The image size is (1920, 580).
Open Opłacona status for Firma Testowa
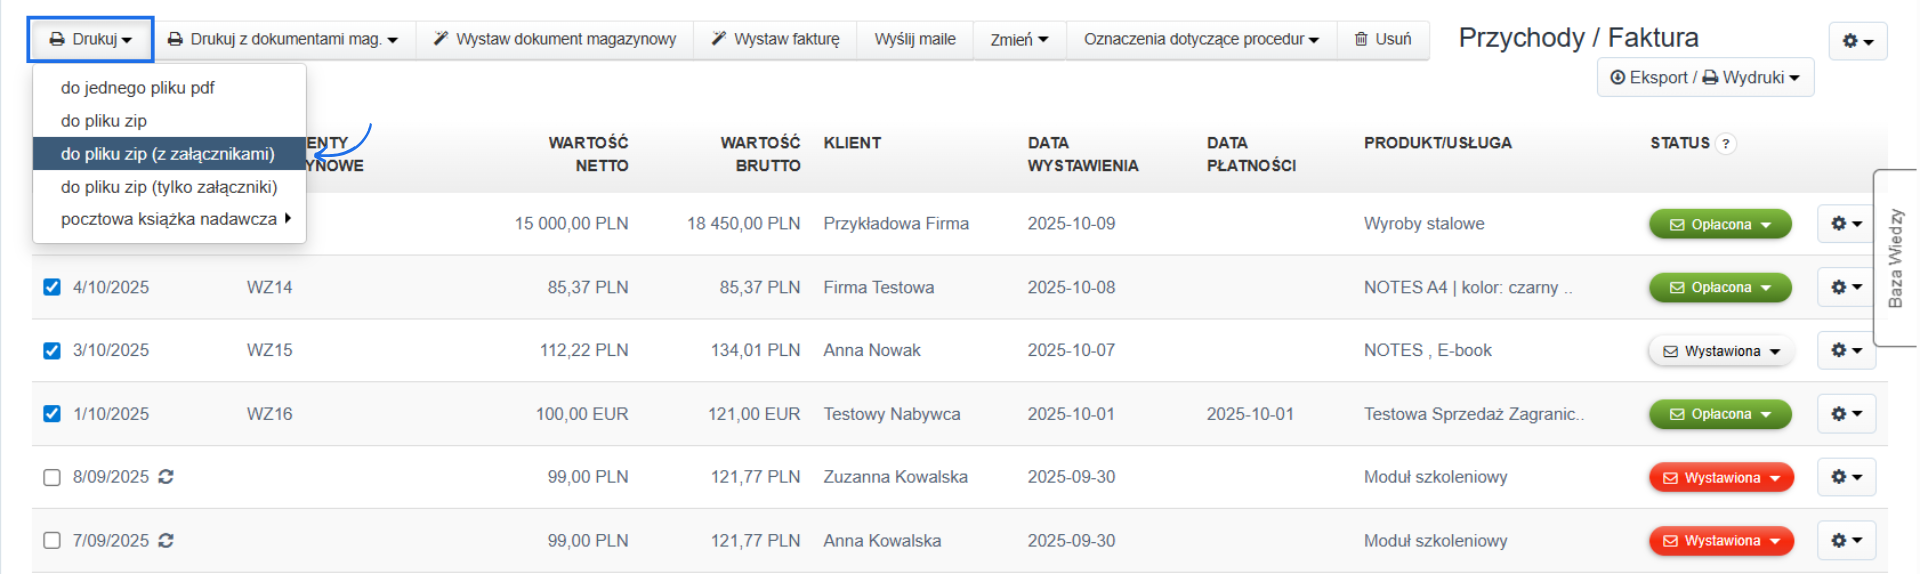(x=1720, y=287)
